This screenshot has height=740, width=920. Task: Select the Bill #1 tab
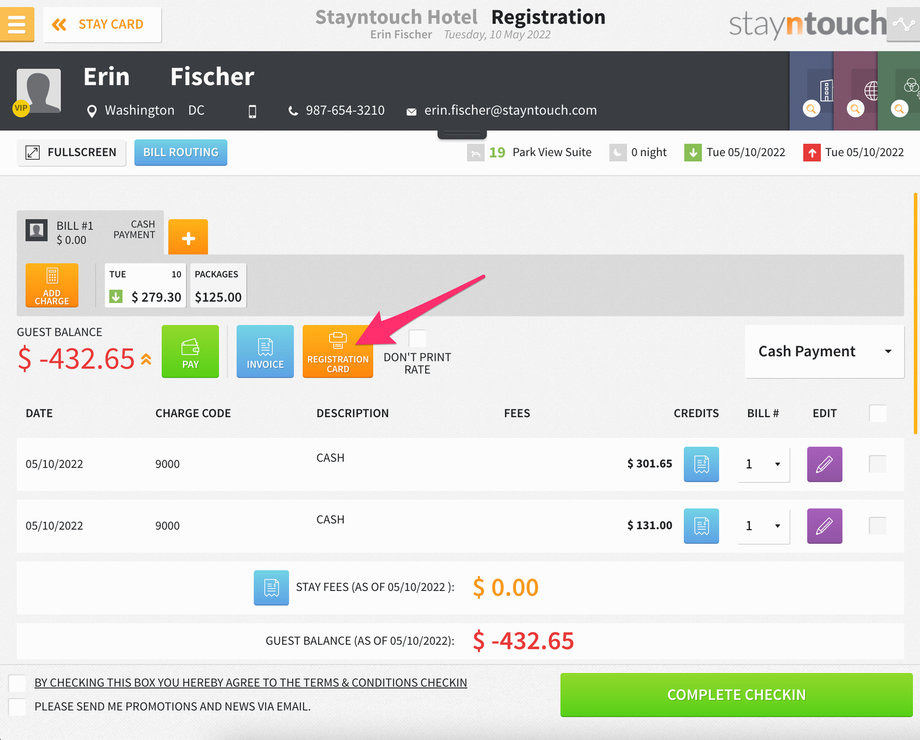click(90, 232)
